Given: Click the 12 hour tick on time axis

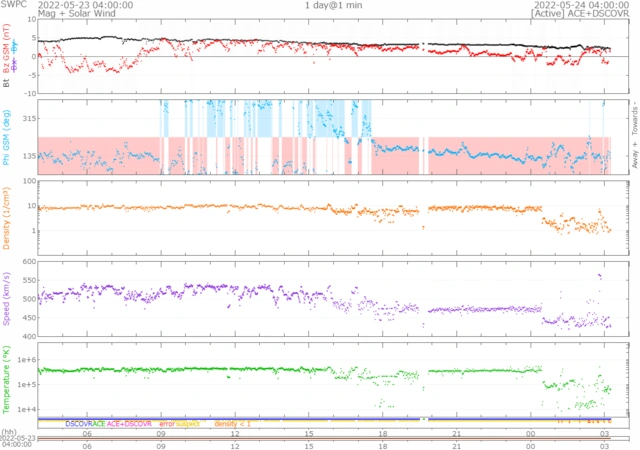Looking at the screenshot, I should [235, 432].
